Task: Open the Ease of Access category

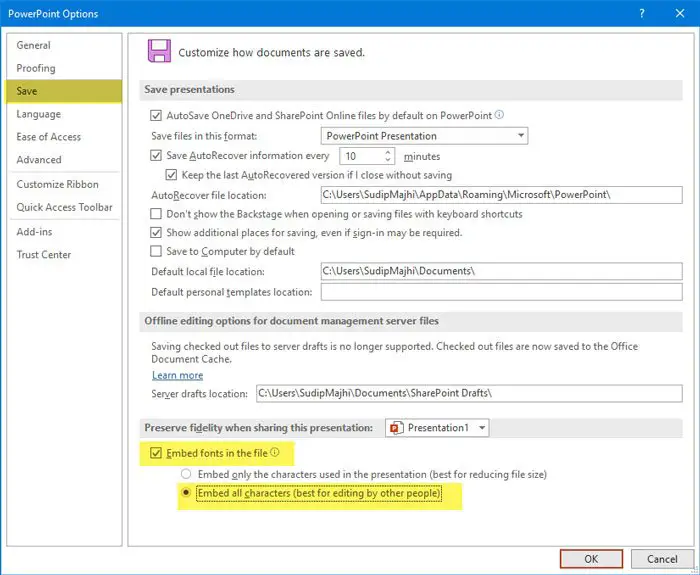Action: [64, 137]
